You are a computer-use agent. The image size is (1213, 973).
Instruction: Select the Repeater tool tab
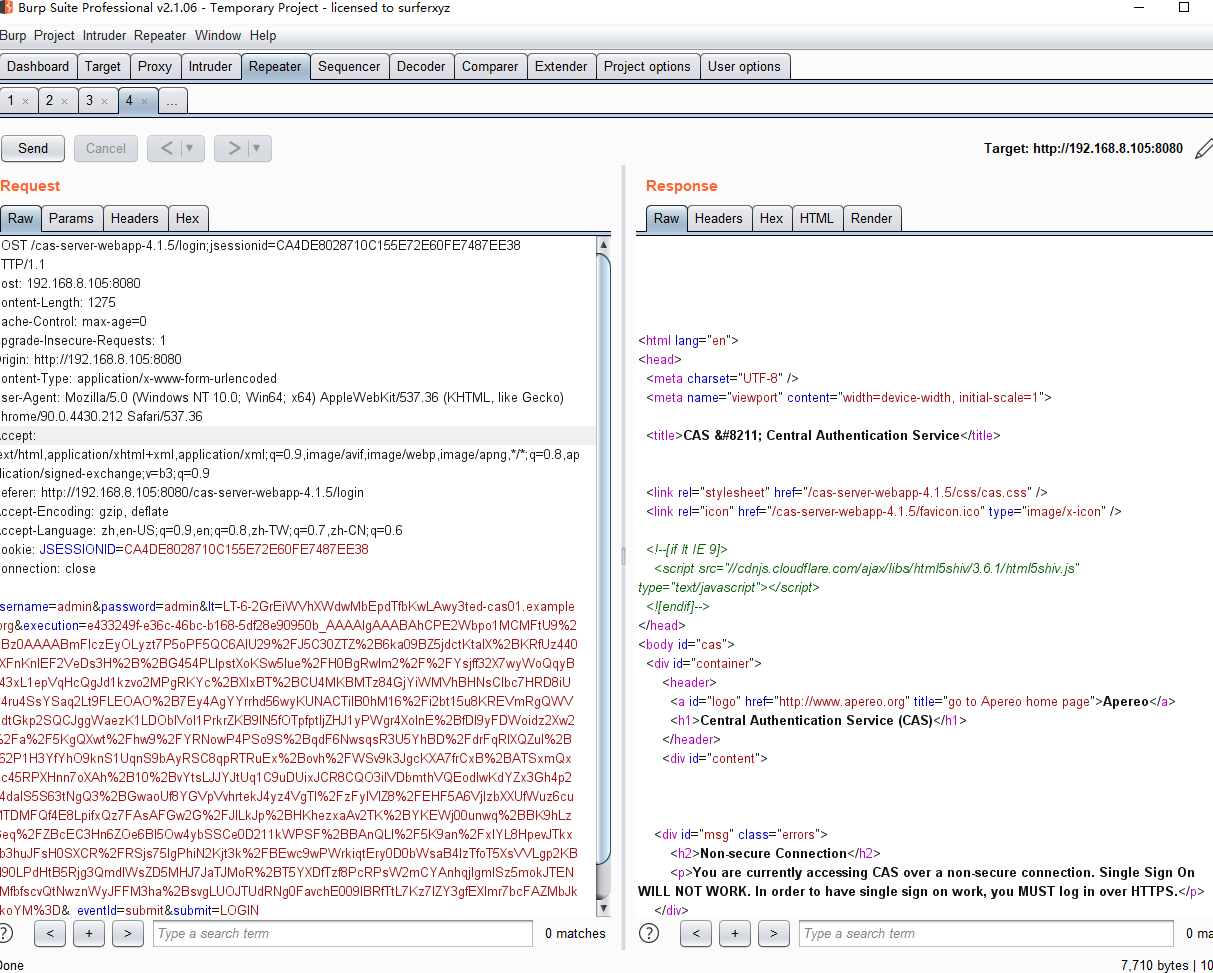(x=275, y=66)
